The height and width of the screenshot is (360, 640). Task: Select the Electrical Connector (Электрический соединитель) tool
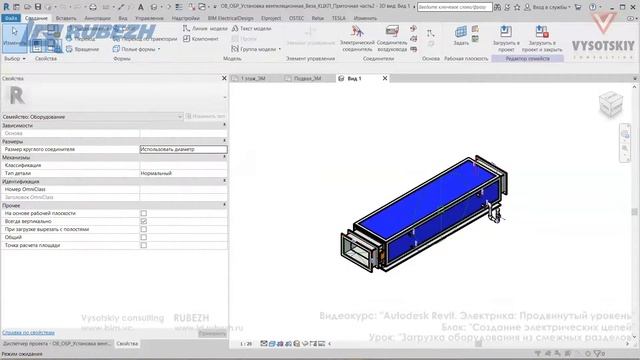[x=357, y=38]
